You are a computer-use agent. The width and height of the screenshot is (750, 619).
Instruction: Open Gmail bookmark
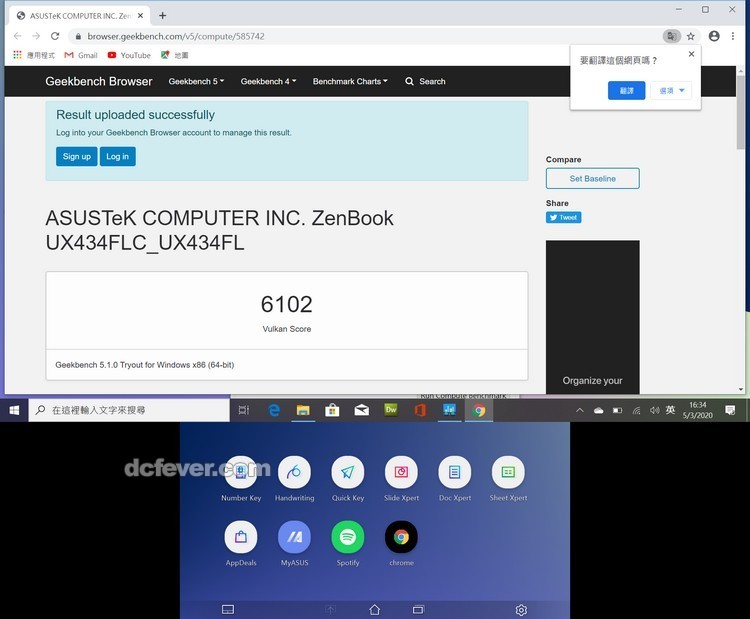(81, 55)
